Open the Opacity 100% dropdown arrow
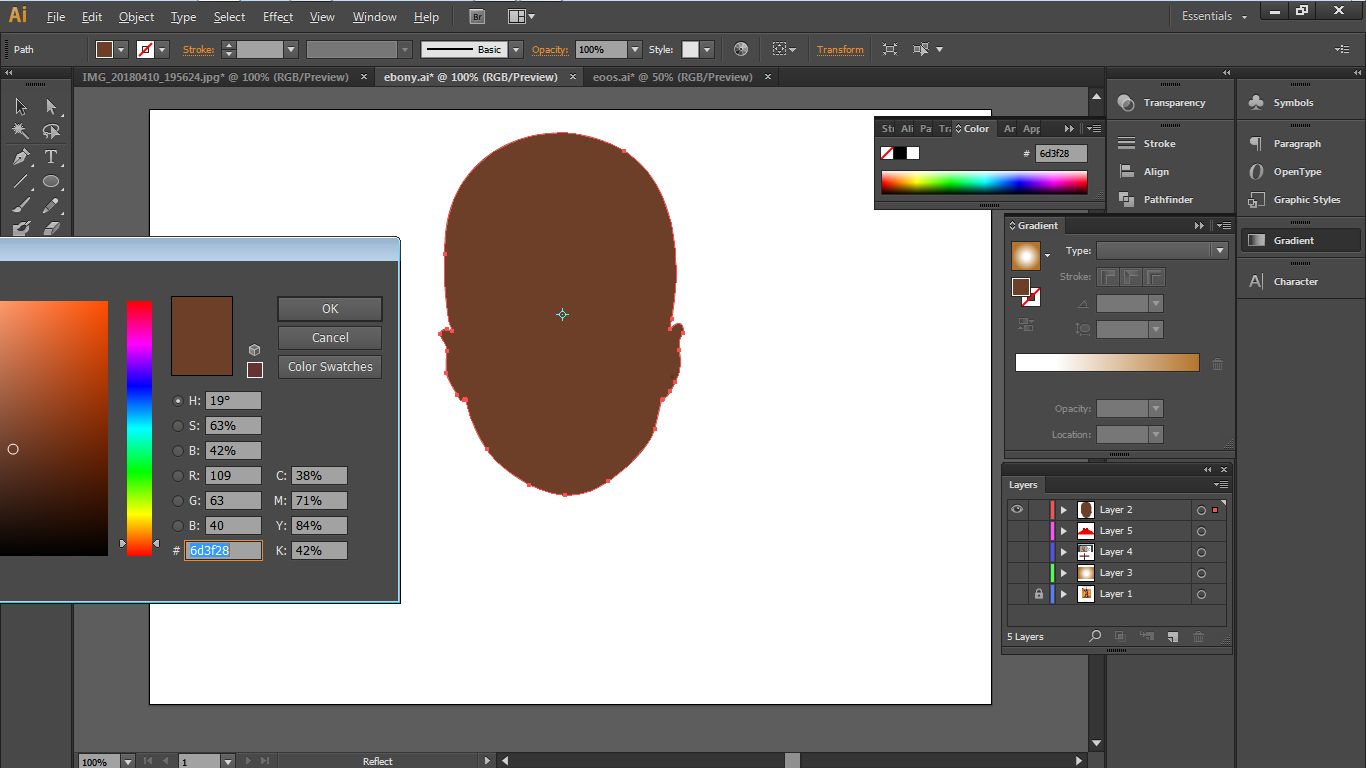The image size is (1366, 768). 635,49
